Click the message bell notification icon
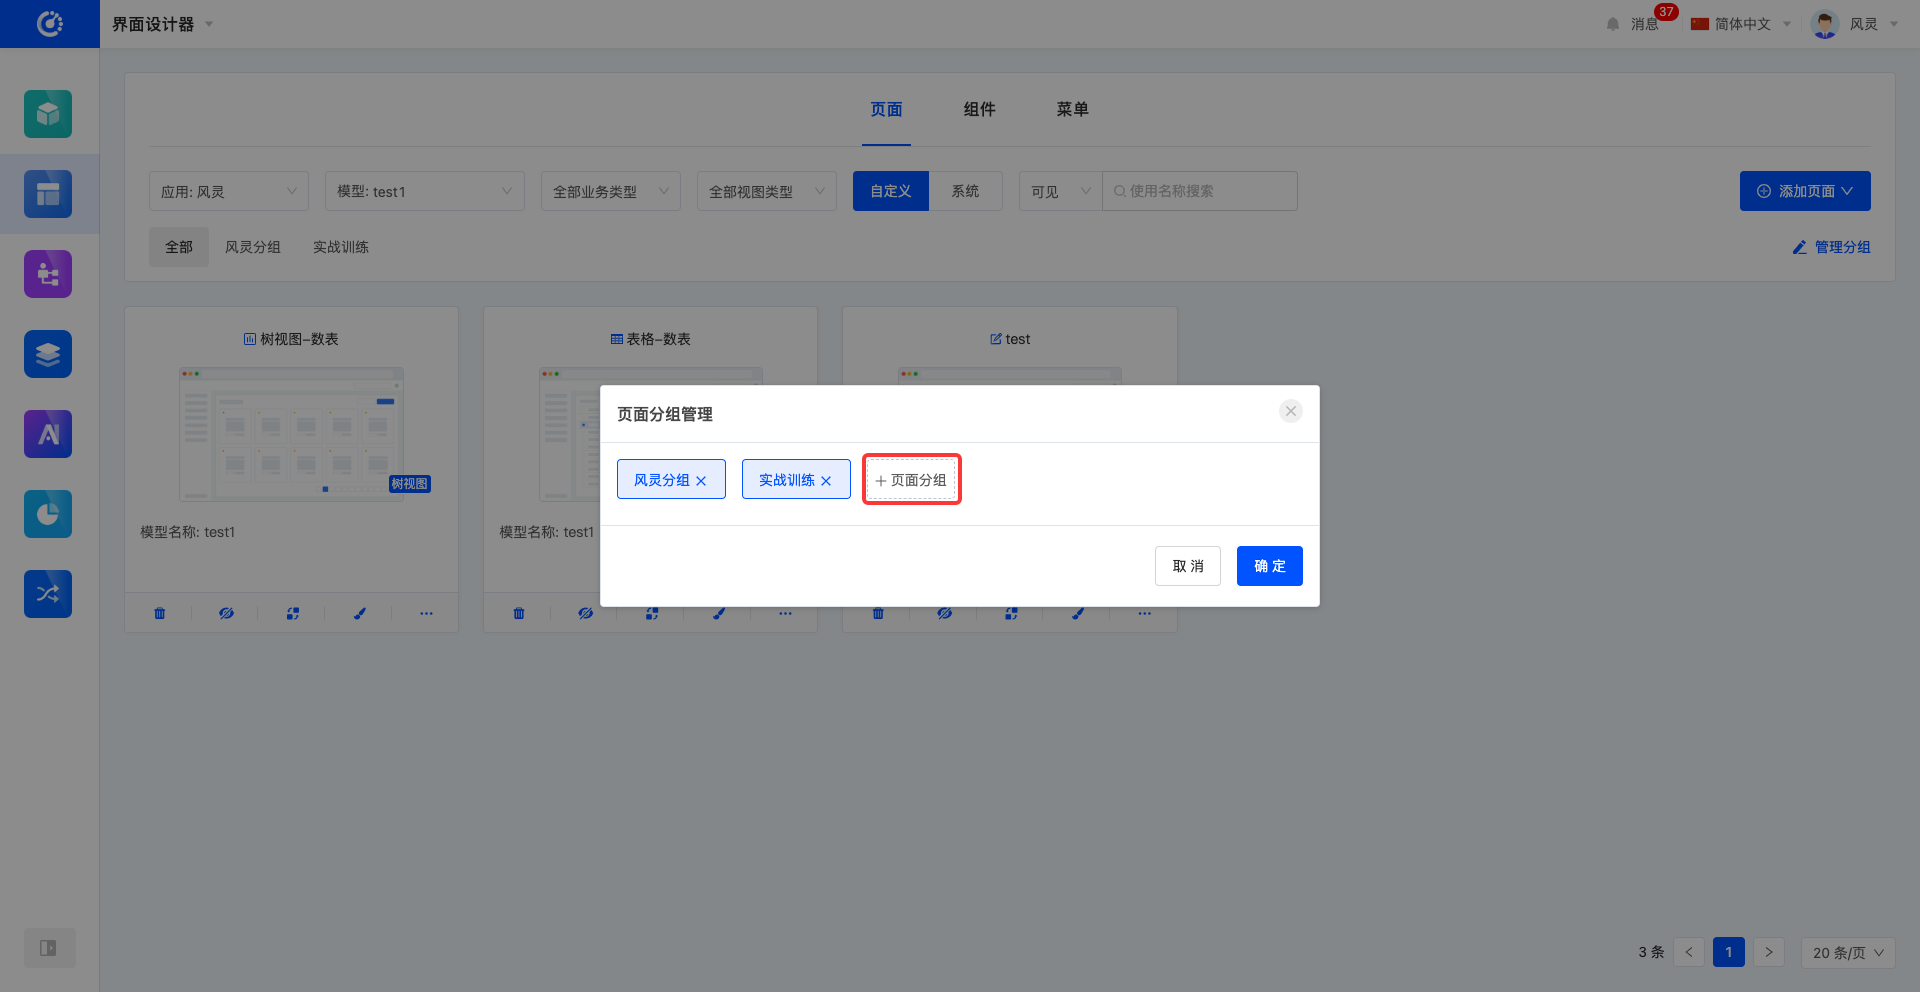1920x992 pixels. tap(1613, 24)
